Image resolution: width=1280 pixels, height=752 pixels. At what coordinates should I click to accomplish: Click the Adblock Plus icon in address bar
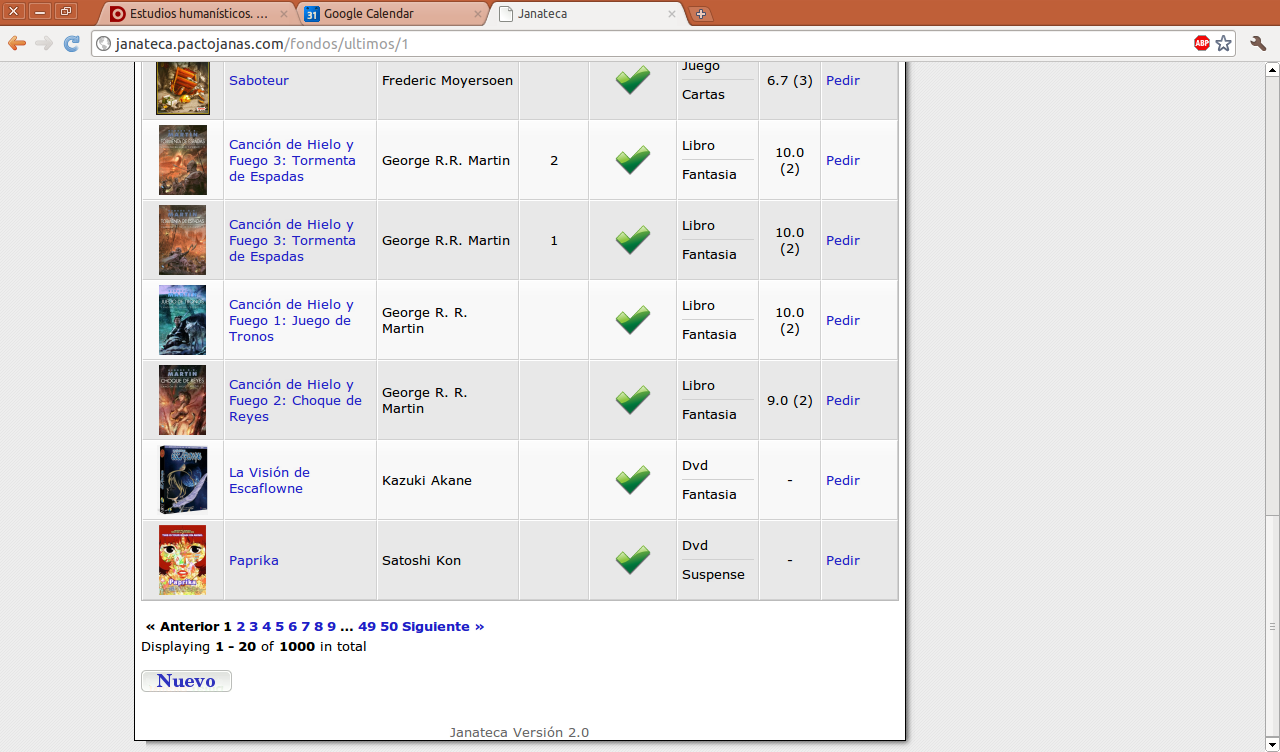point(1201,43)
